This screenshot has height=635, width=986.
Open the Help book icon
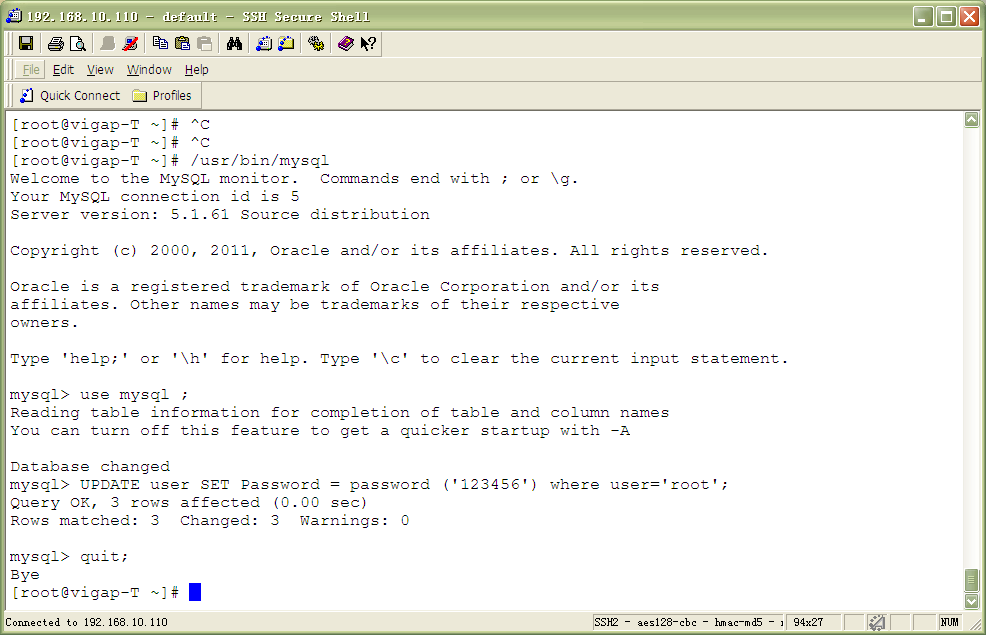[x=346, y=43]
